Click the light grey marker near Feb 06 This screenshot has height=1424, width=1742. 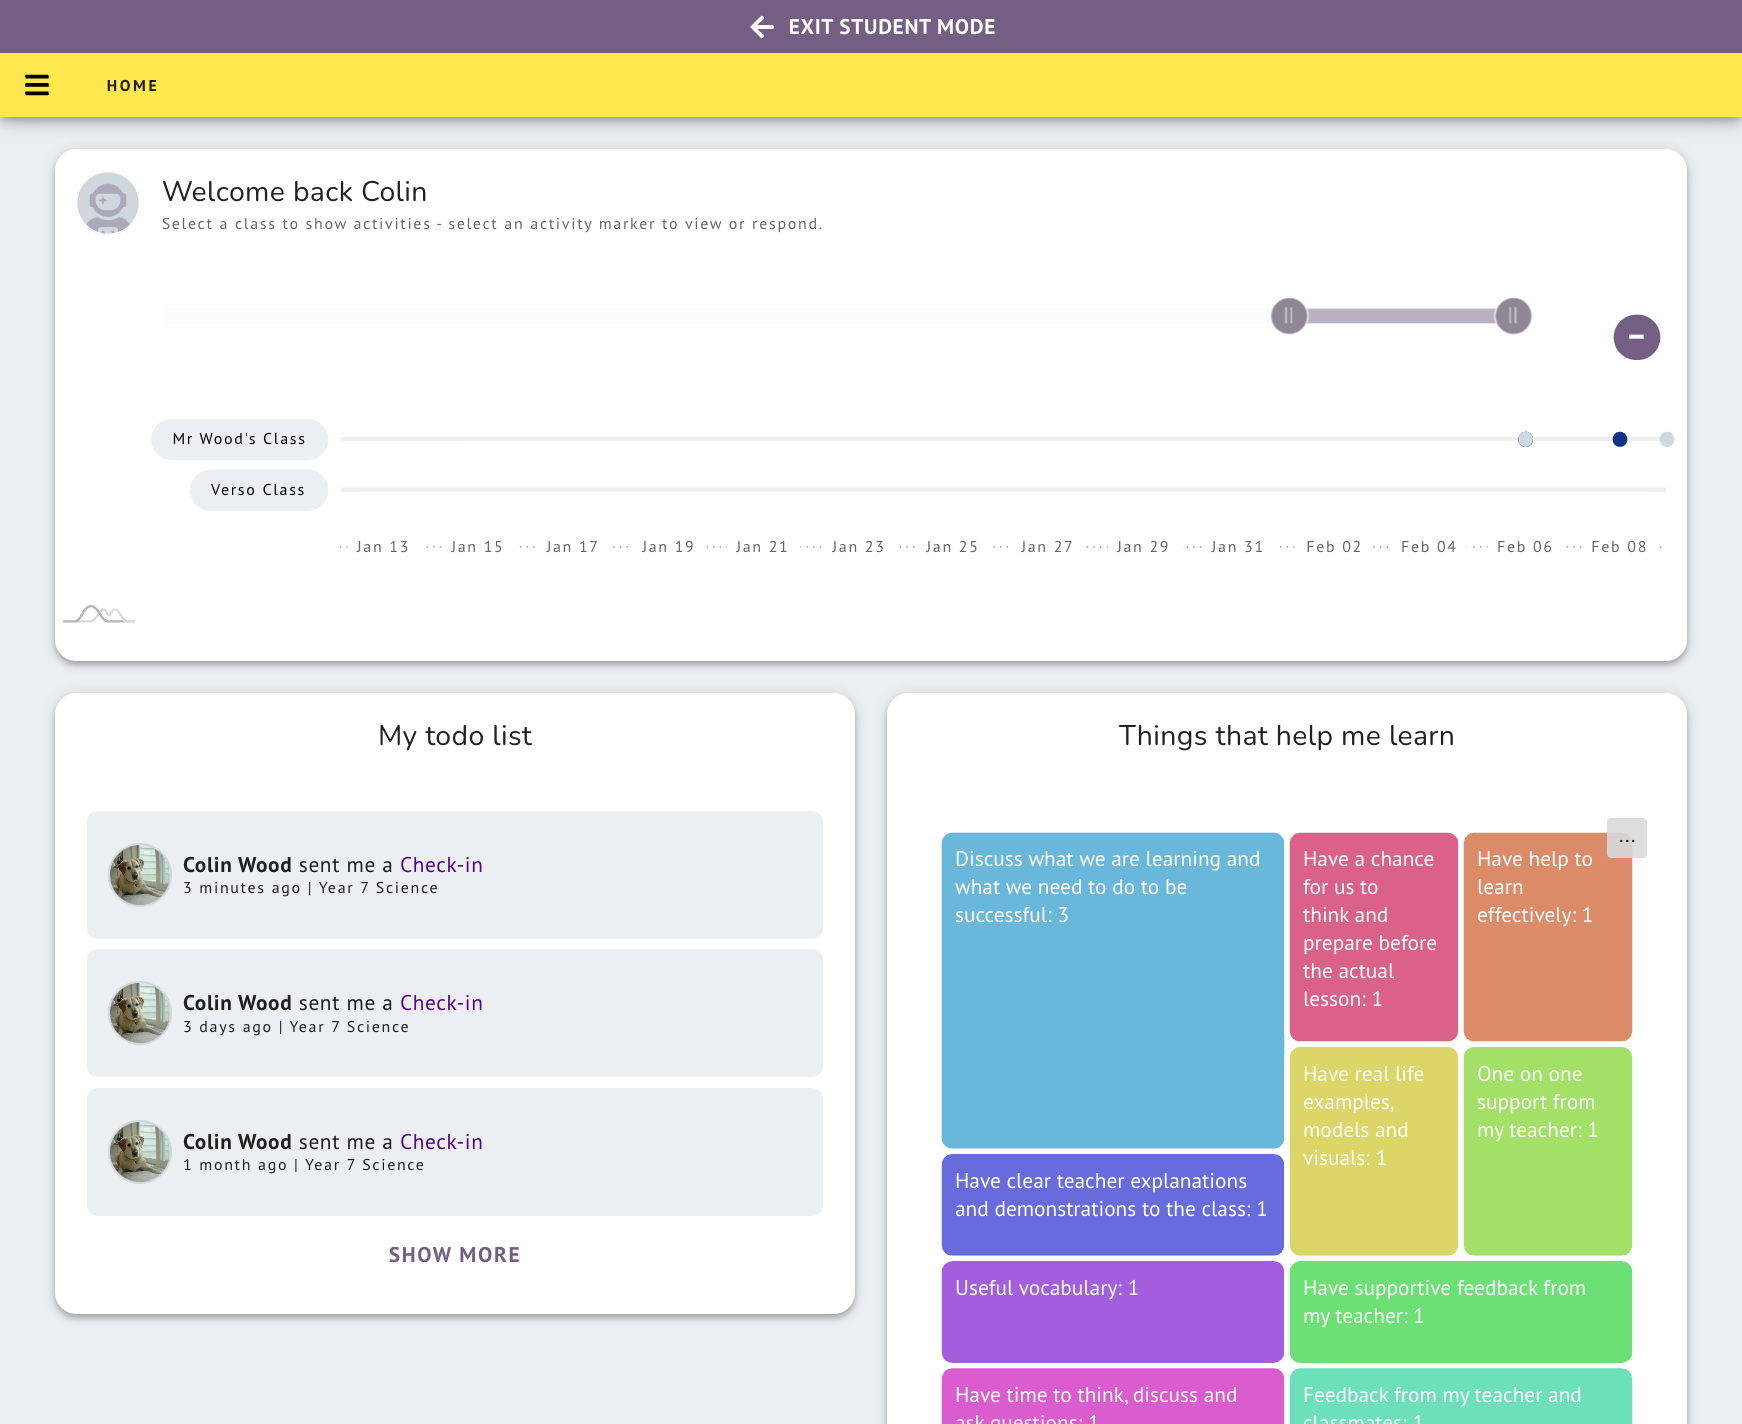pos(1525,439)
